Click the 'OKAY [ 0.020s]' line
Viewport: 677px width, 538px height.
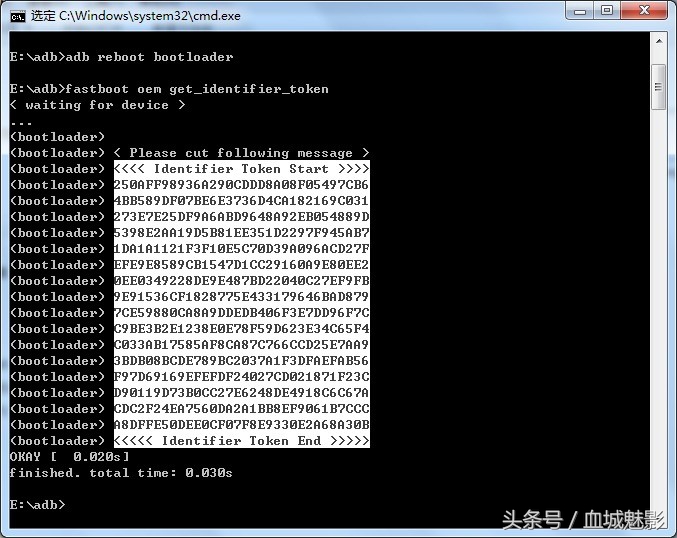click(x=70, y=457)
